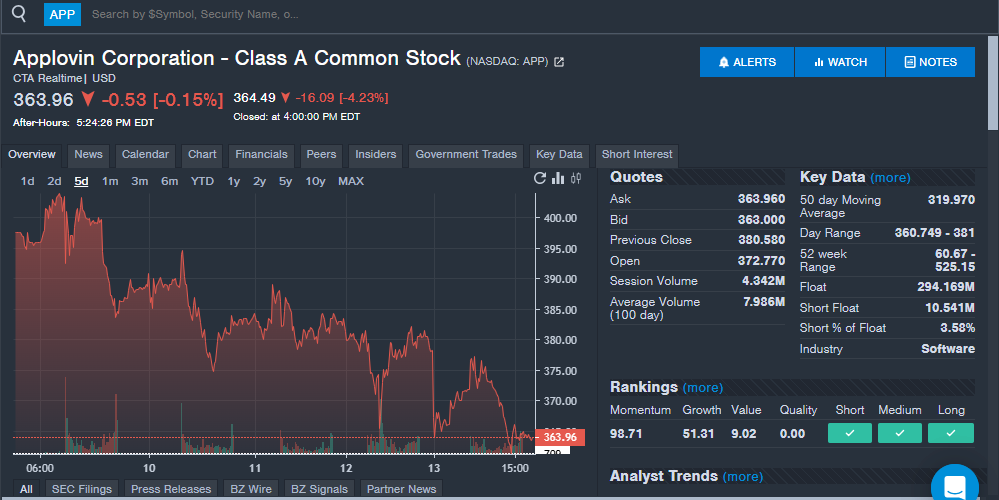
Task: Filter news by SEC Filings
Action: point(82,489)
